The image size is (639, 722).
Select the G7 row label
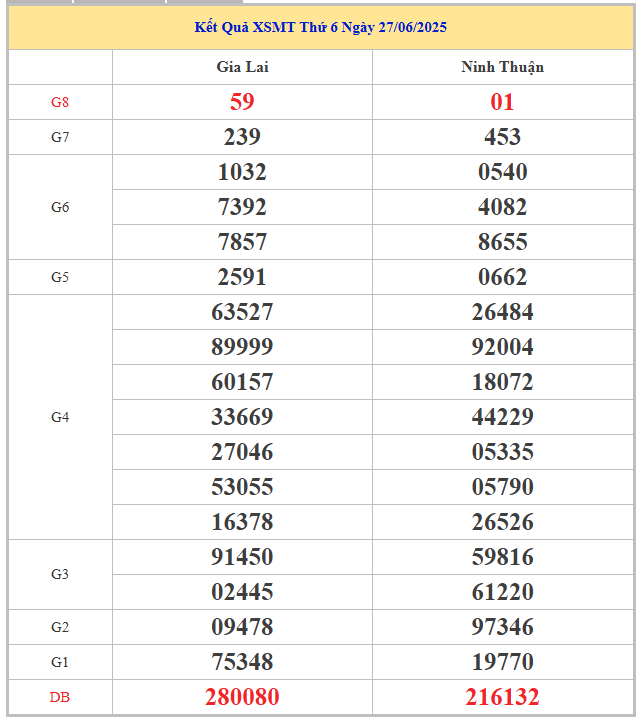tap(60, 137)
